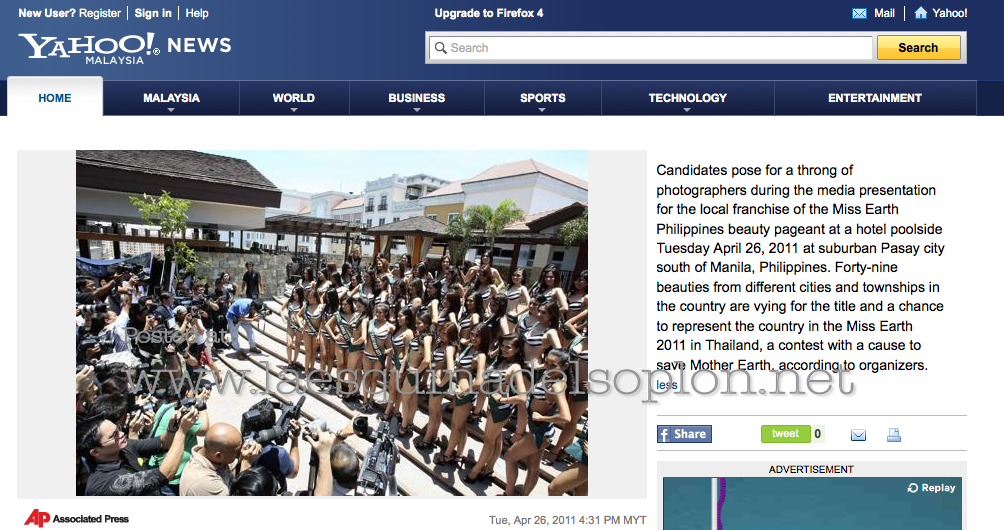Email this article using the envelope icon
Image resolution: width=1004 pixels, height=530 pixels.
(x=858, y=435)
